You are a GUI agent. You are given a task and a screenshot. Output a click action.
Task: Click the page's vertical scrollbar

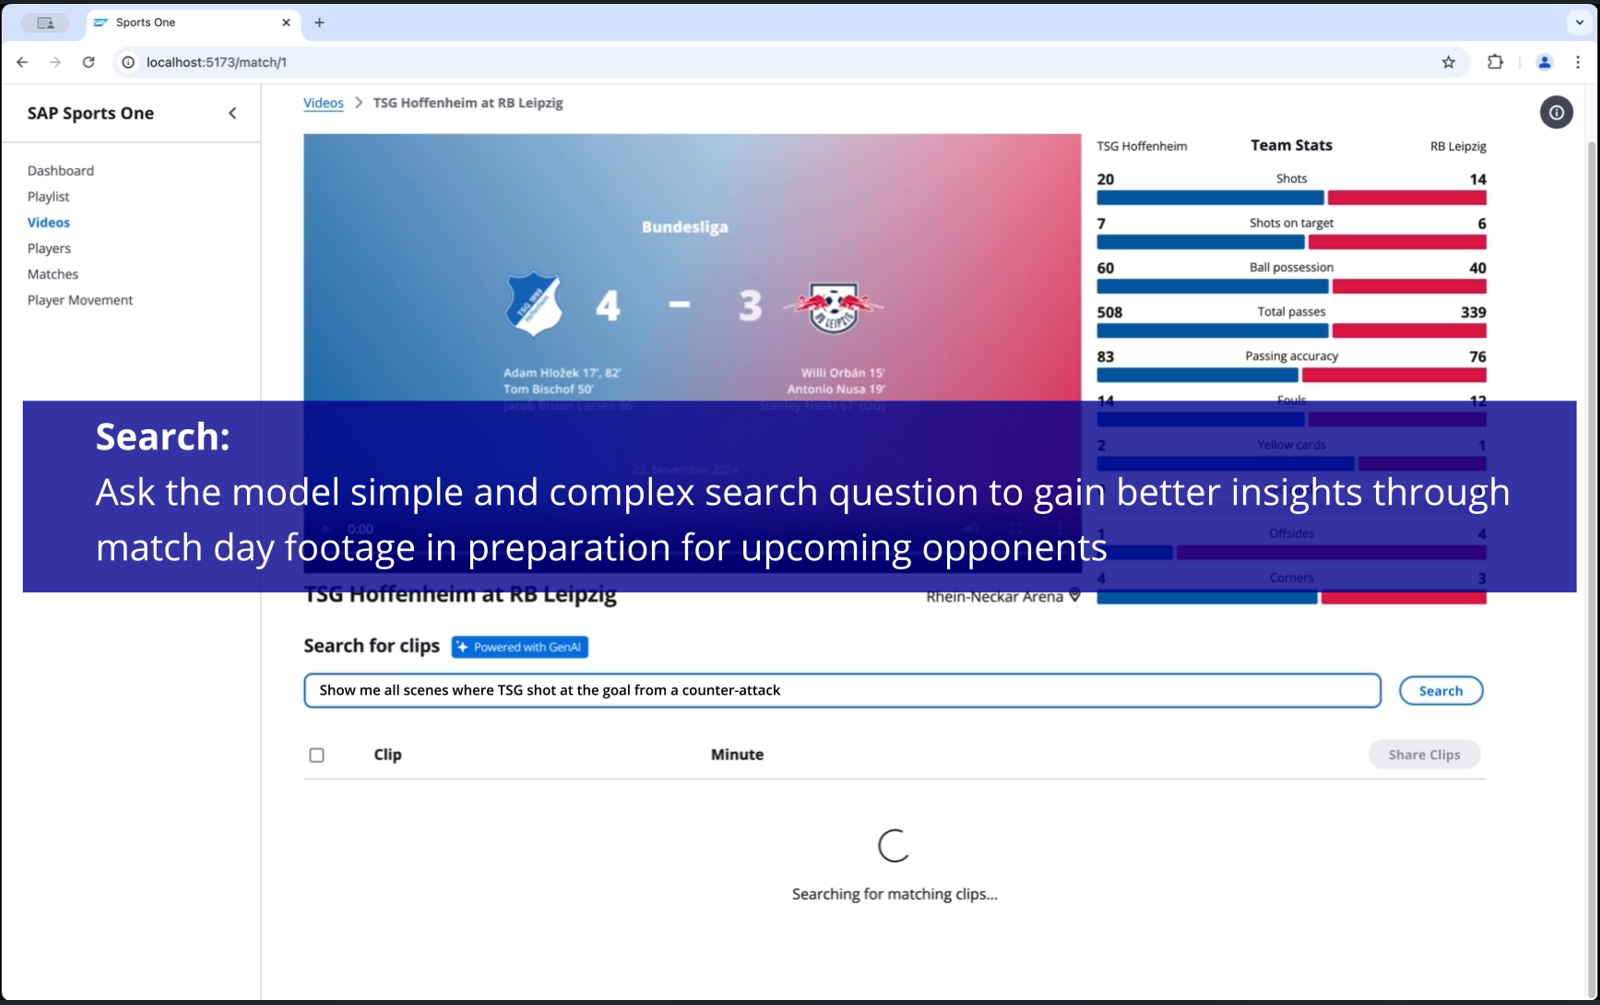1591,570
